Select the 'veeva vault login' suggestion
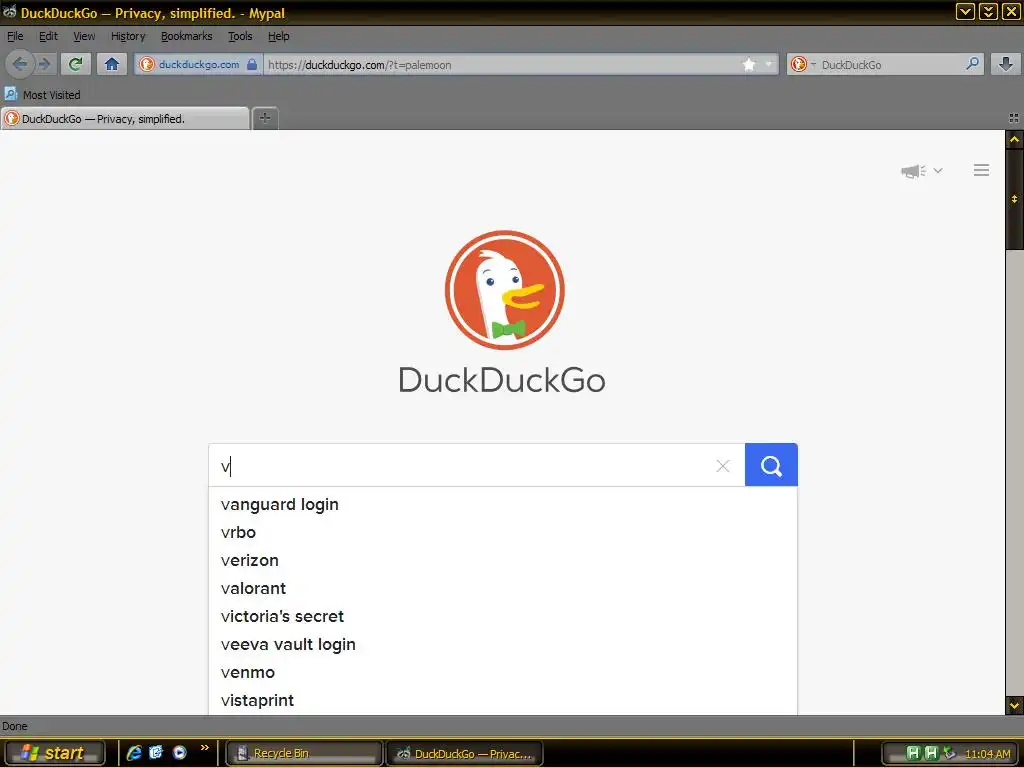 tap(503, 645)
